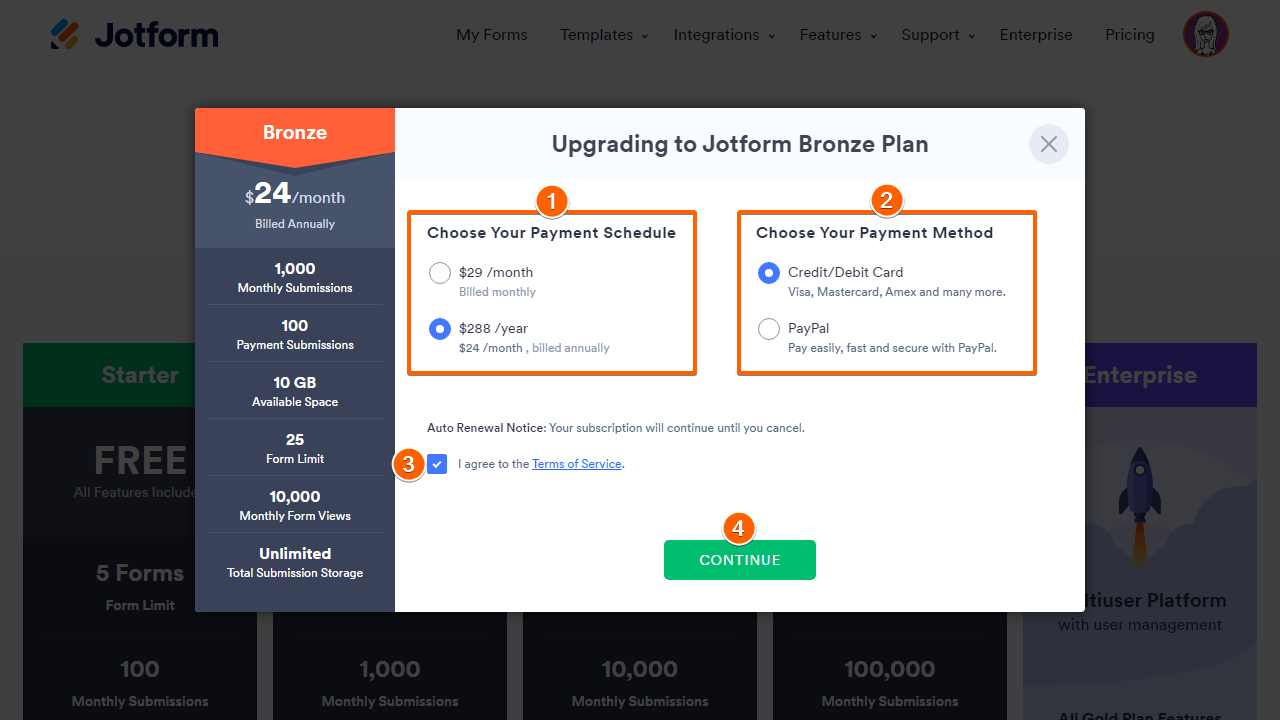Click the orange step 3 badge
The height and width of the screenshot is (720, 1280).
(x=408, y=464)
